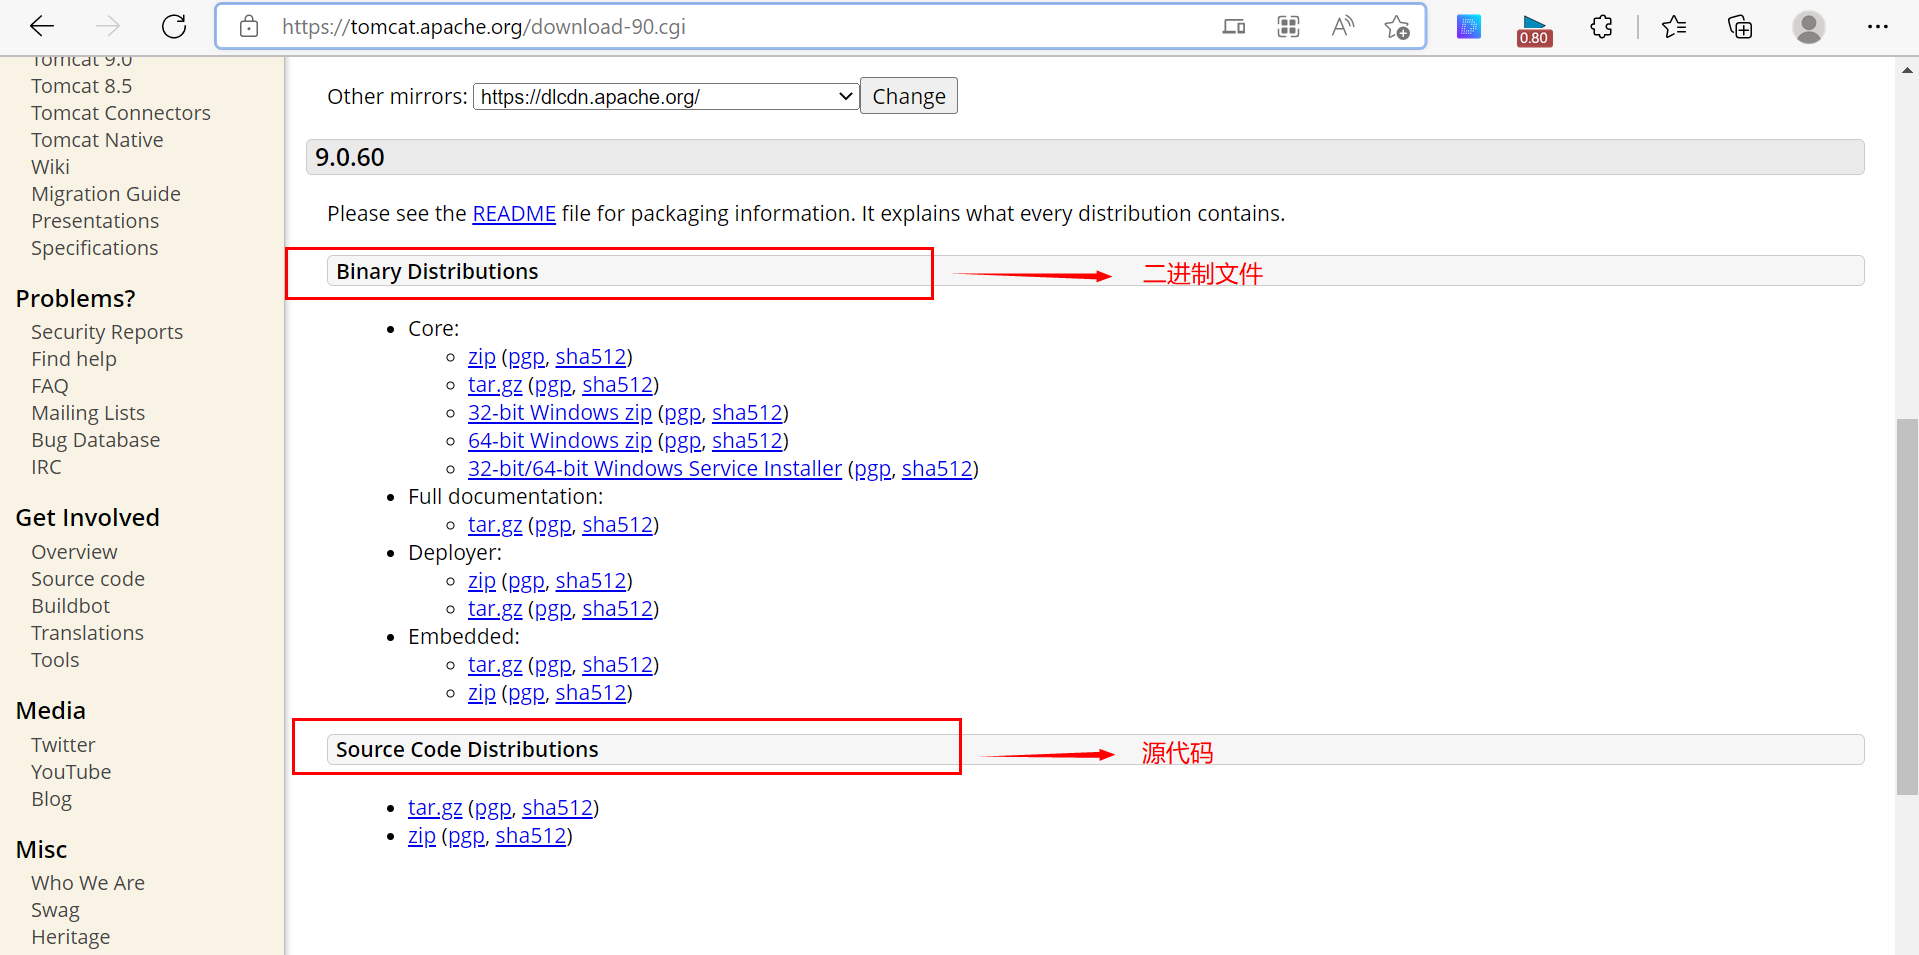
Task: Open sha512 for source code zip
Action: tap(531, 836)
